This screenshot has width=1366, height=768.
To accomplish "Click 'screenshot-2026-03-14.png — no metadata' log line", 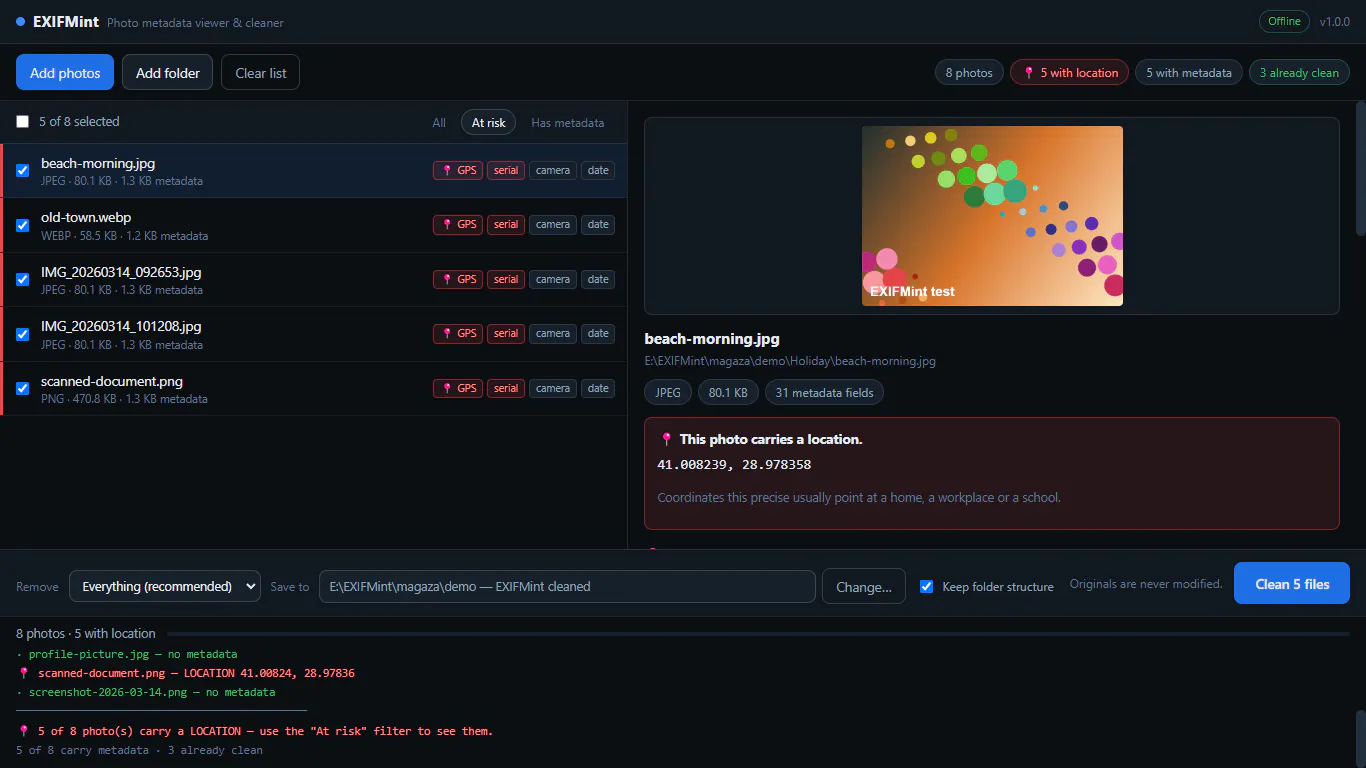I will [146, 692].
